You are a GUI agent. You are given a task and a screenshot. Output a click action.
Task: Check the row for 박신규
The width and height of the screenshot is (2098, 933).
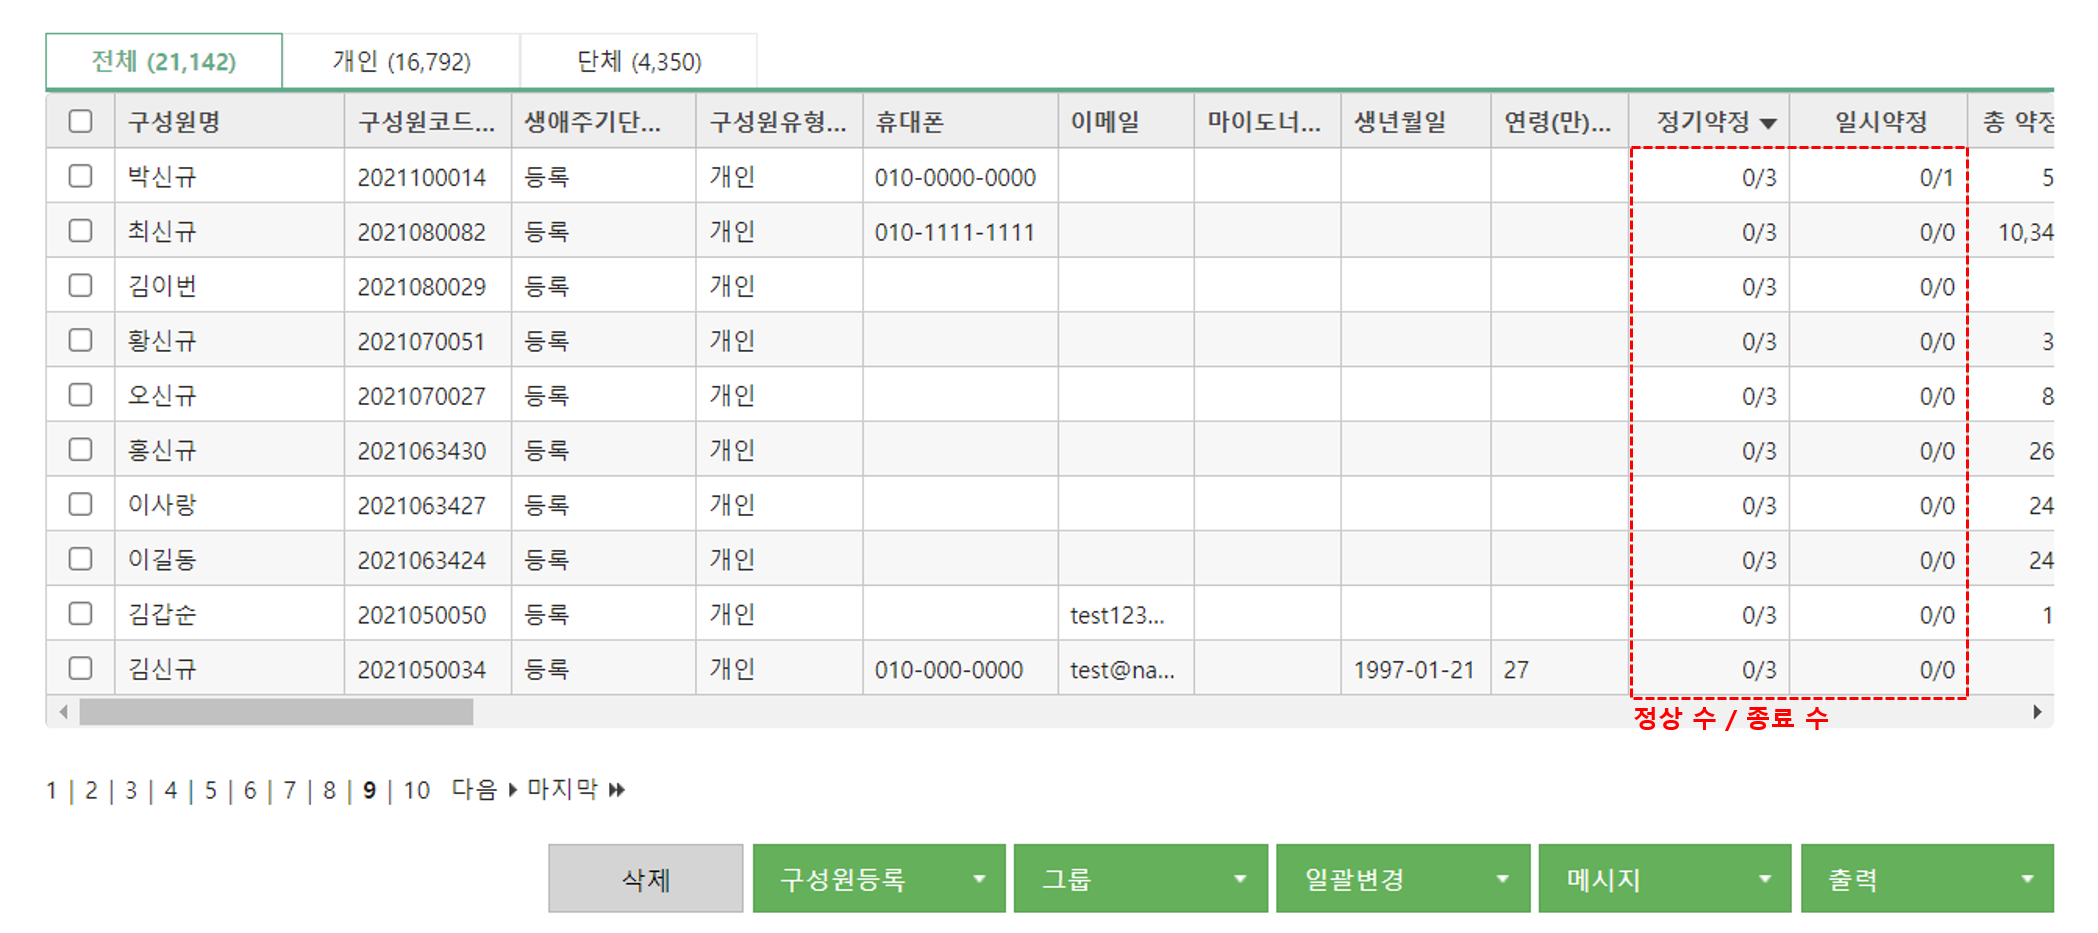tap(81, 176)
